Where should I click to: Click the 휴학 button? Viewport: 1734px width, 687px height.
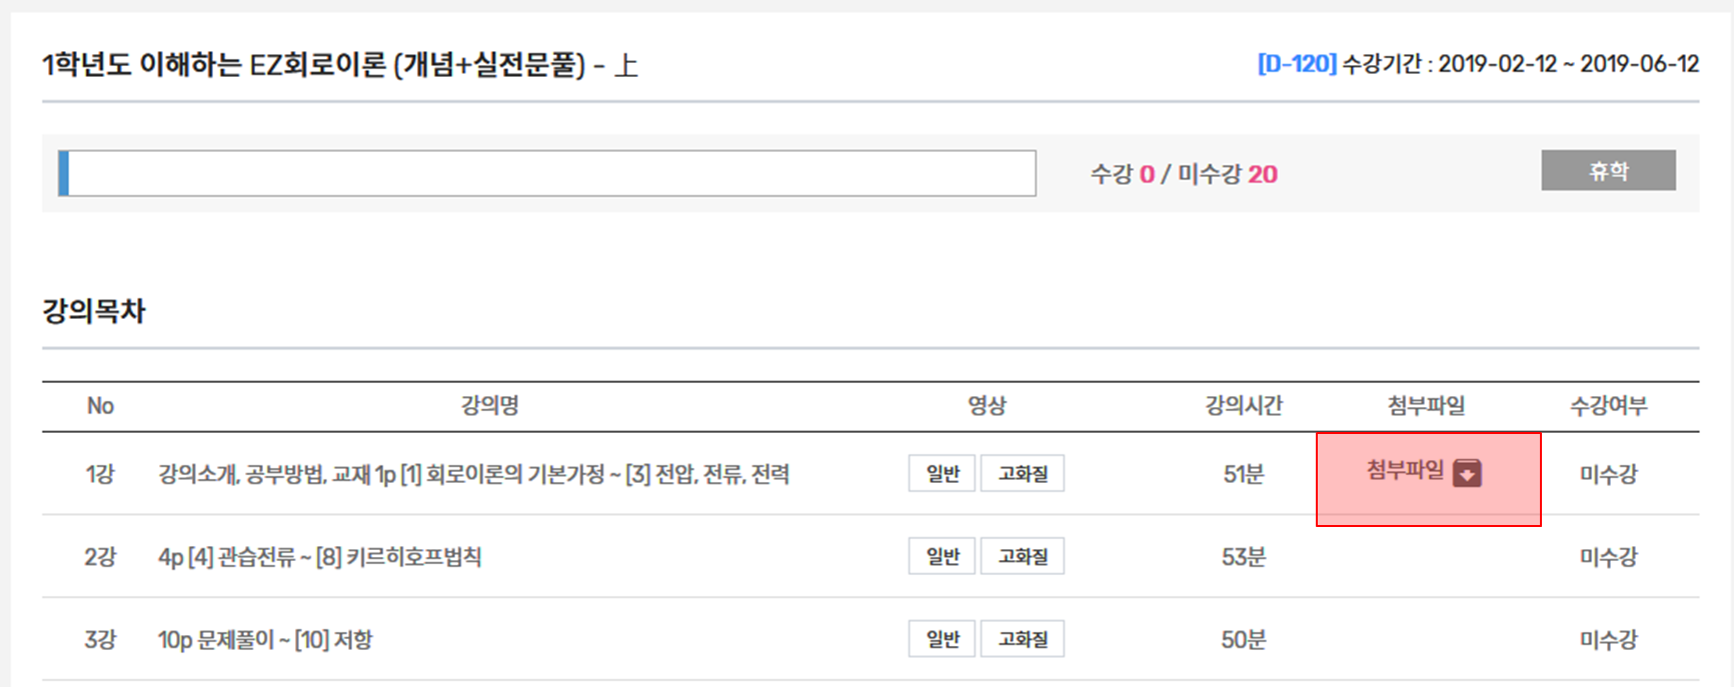(1608, 170)
